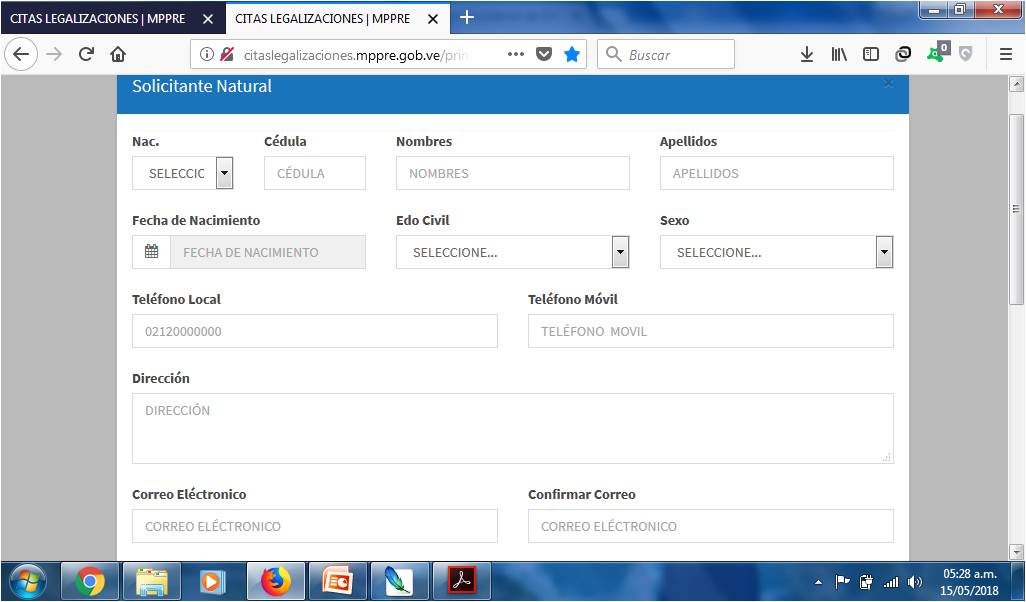The width and height of the screenshot is (1026, 602).
Task: Open the browser home page
Action: pyautogui.click(x=118, y=54)
